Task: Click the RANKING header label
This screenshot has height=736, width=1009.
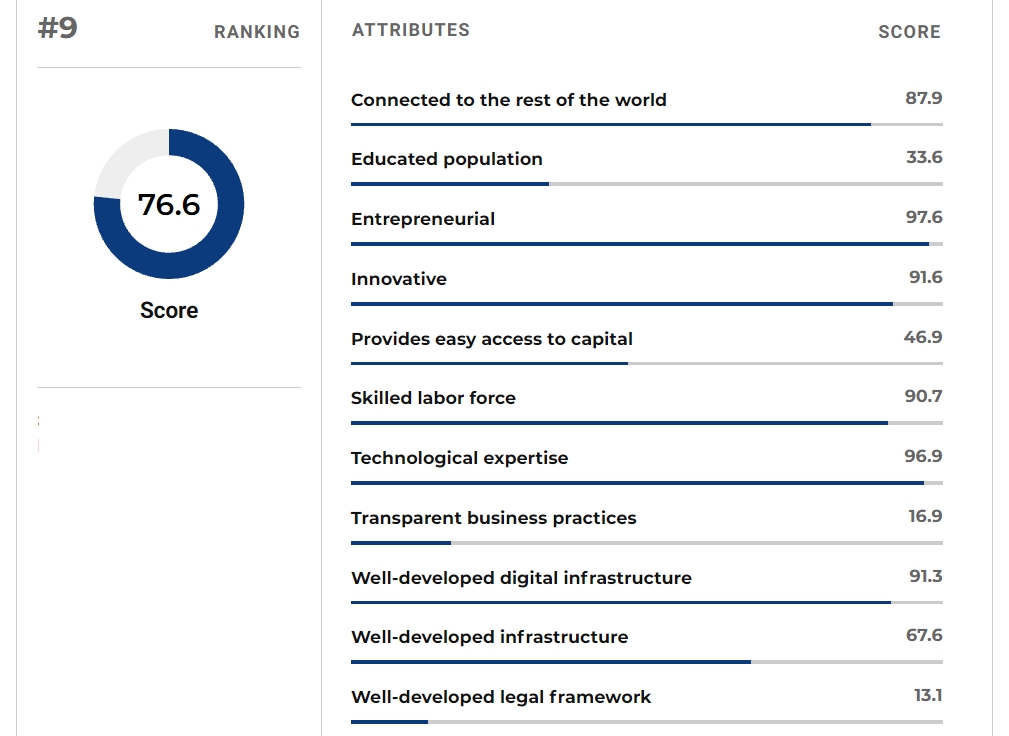Action: coord(257,32)
